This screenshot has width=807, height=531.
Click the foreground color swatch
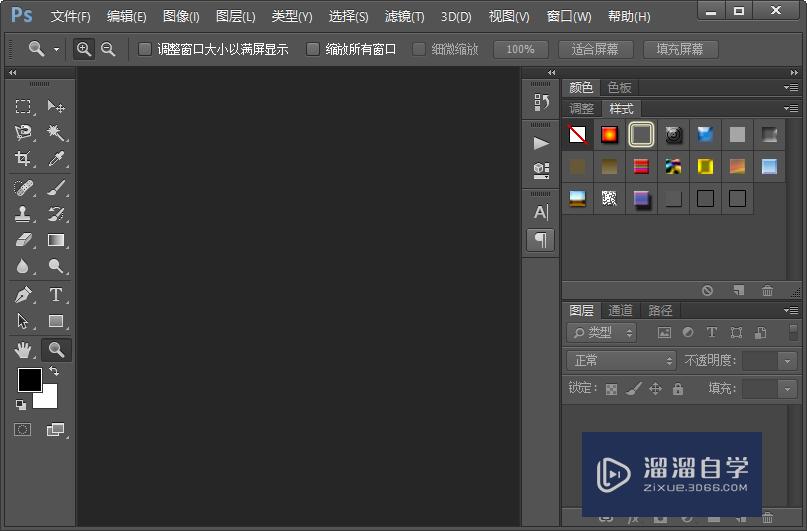[x=29, y=380]
